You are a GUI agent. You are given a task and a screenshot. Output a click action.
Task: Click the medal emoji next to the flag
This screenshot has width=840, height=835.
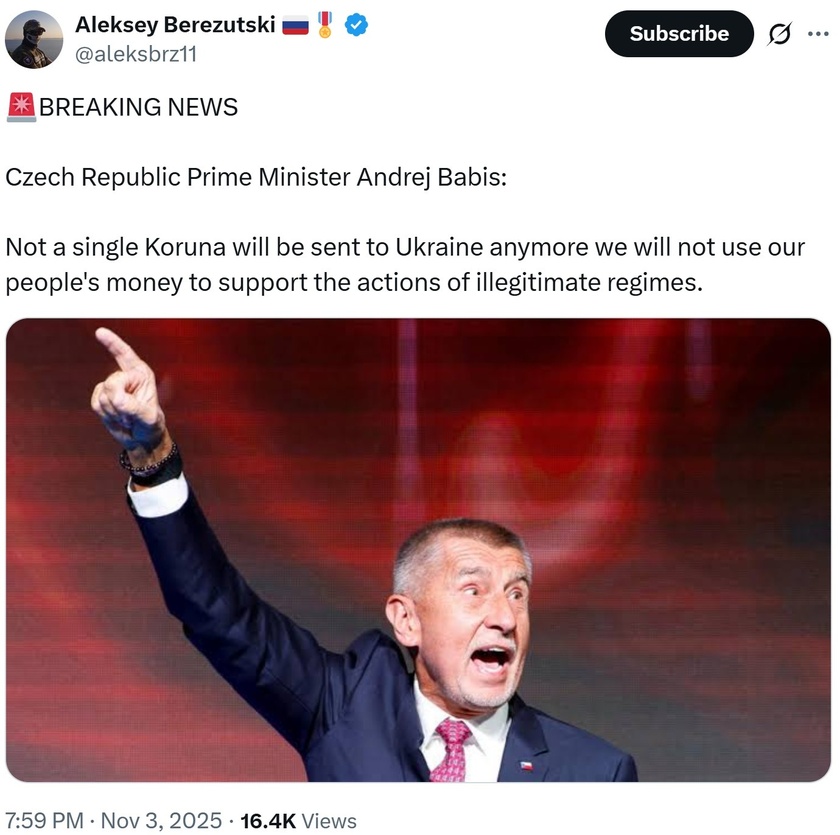click(x=325, y=25)
